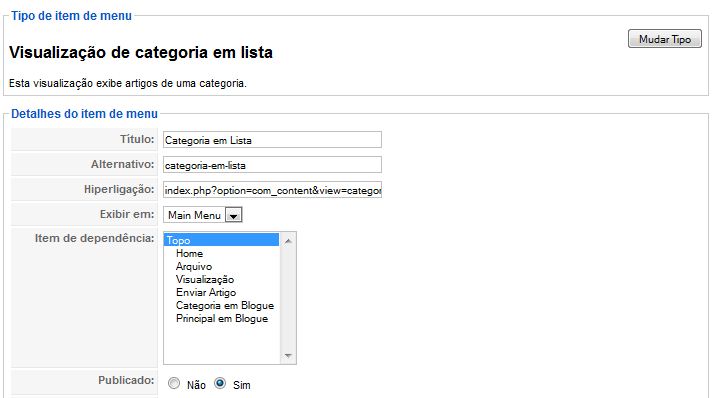Image resolution: width=714 pixels, height=398 pixels.
Task: Select Topo in dependency list
Action: click(221, 240)
